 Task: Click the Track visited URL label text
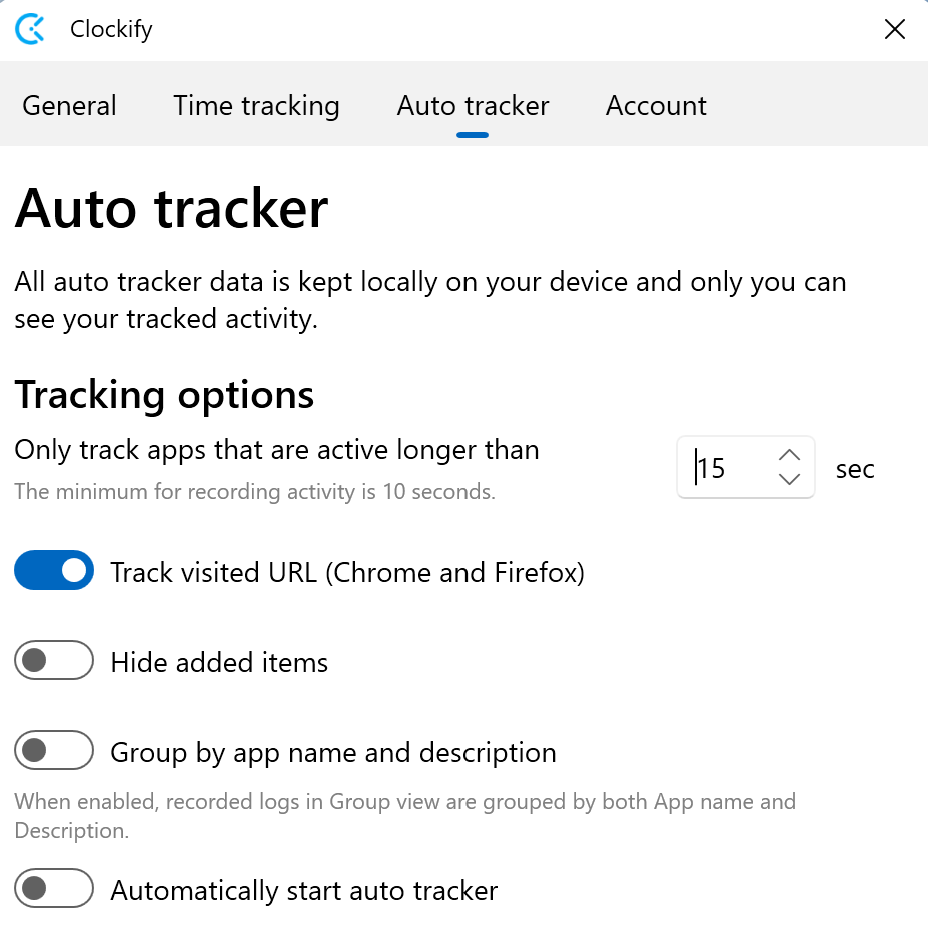[347, 573]
